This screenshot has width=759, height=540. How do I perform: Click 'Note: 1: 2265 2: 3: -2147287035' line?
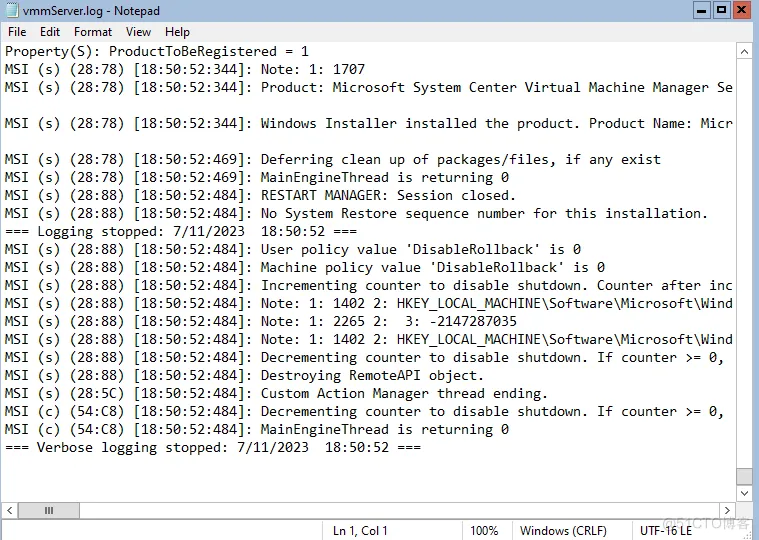(x=261, y=321)
